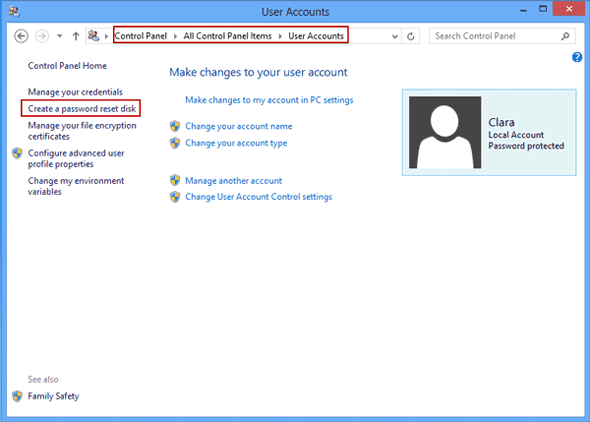Open Change your account name
Screen dimensions: 590x422
(x=239, y=126)
